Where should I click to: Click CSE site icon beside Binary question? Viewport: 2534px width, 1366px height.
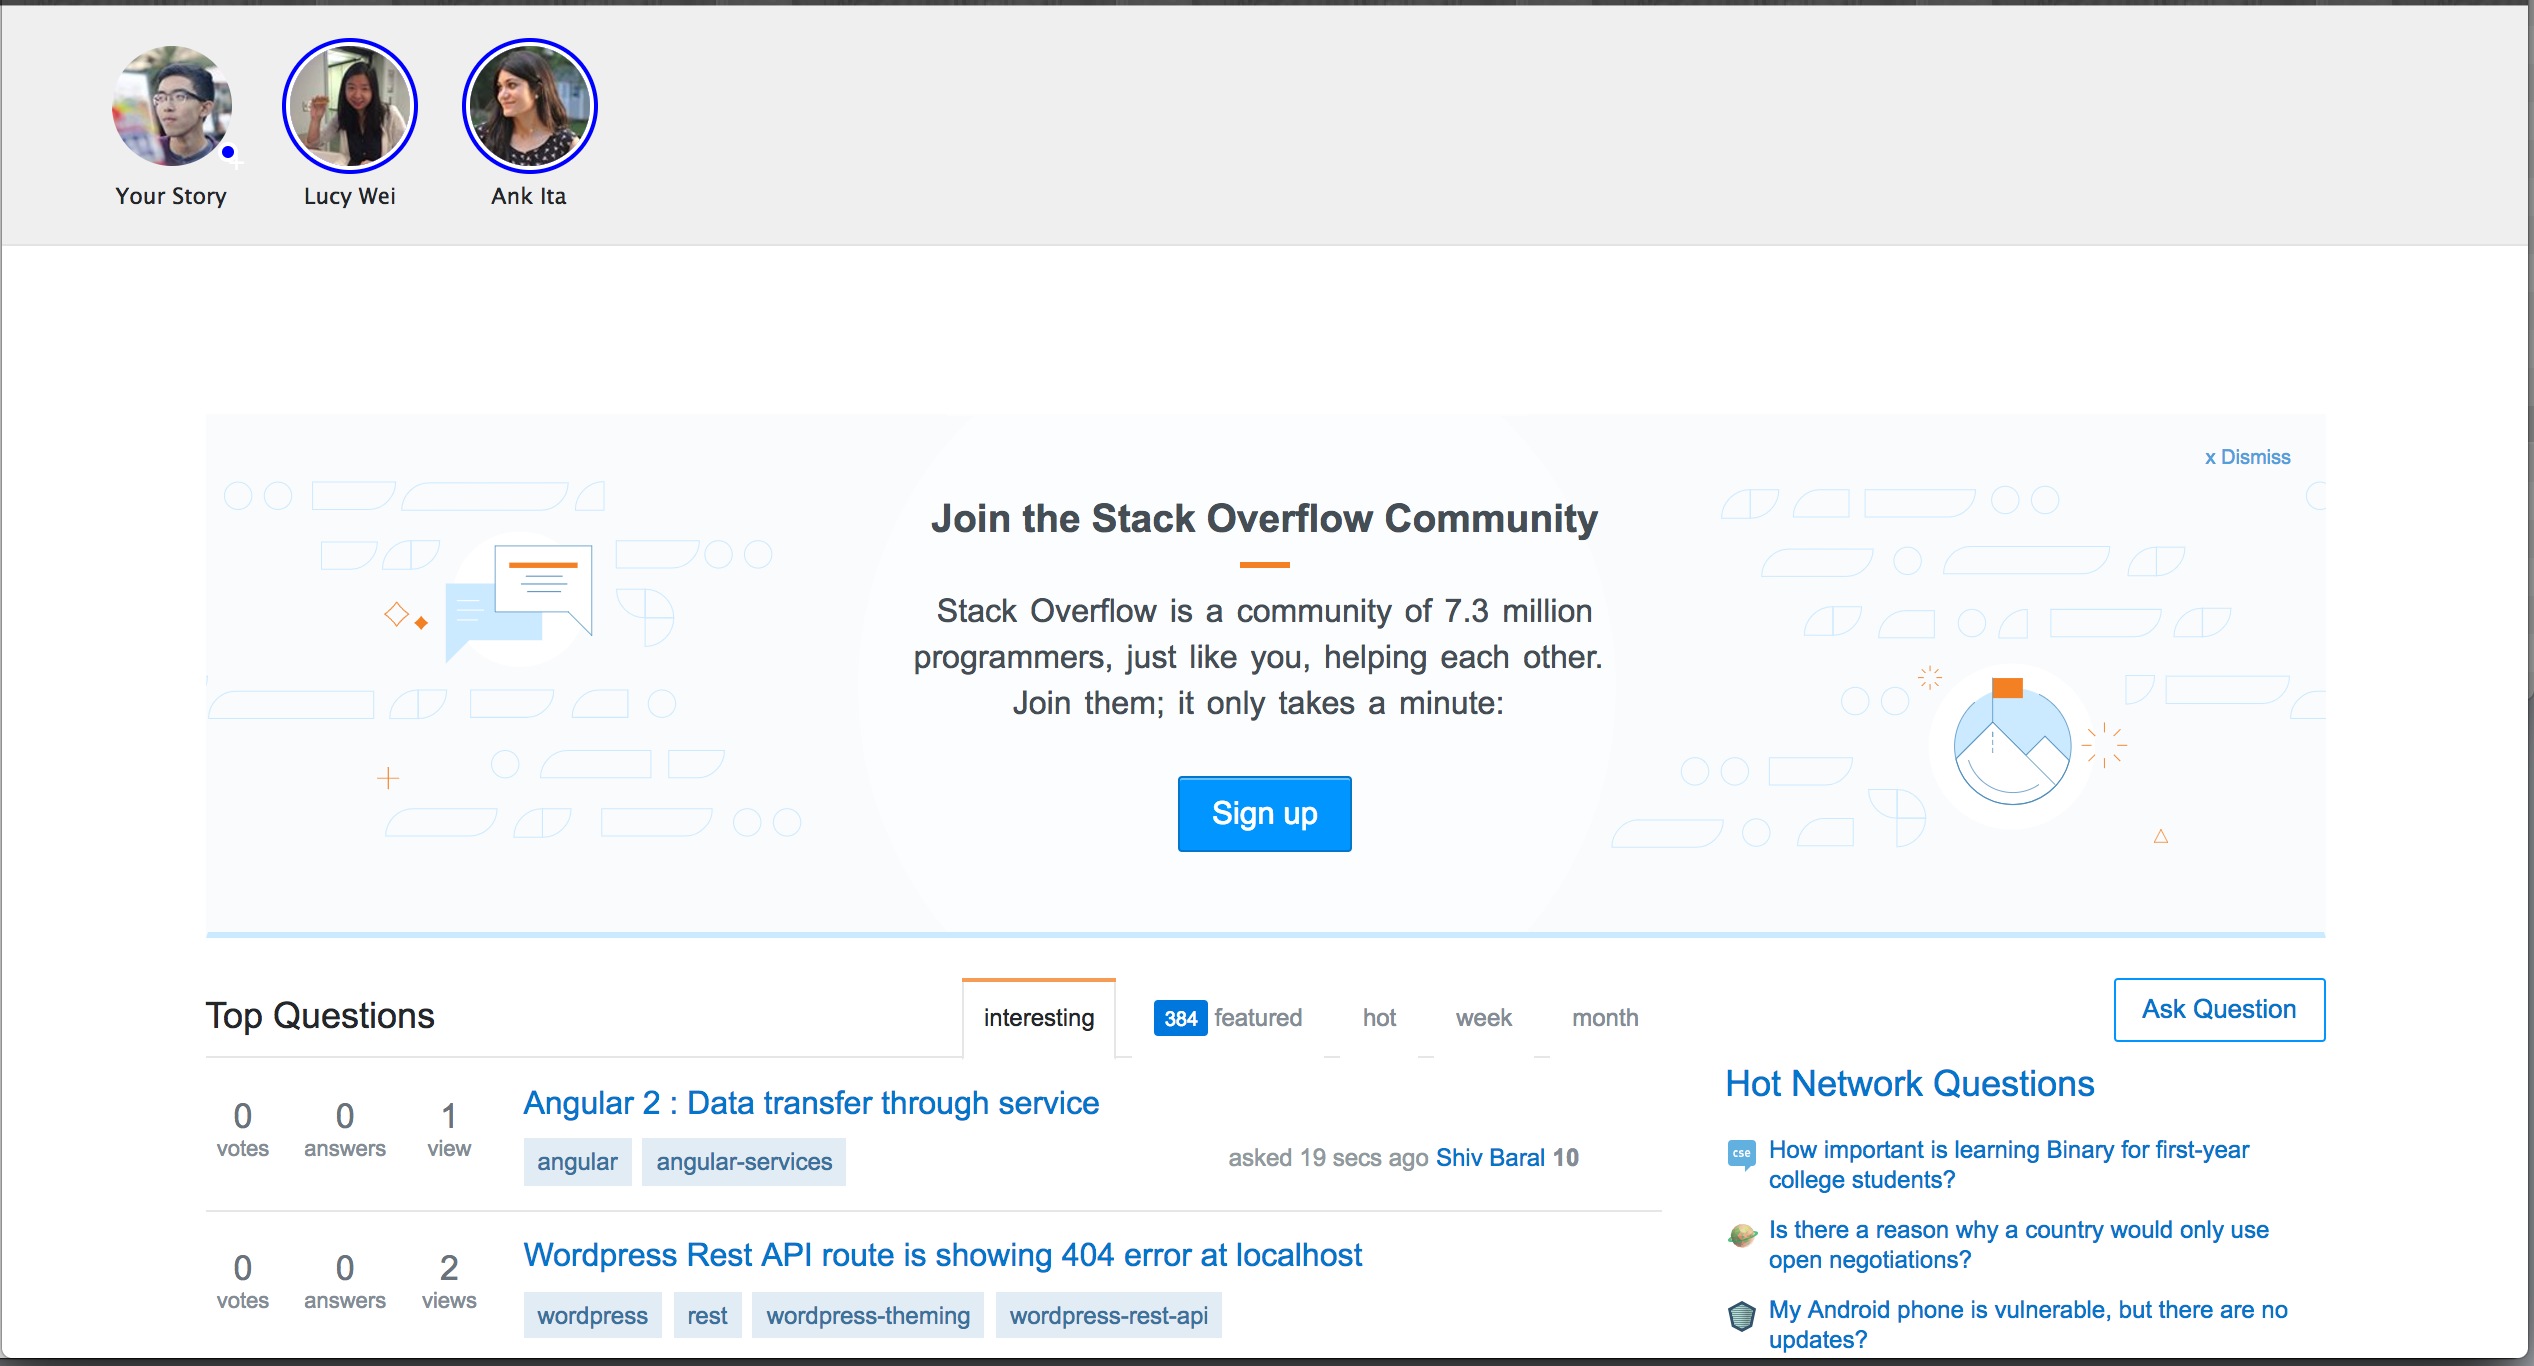1741,1154
